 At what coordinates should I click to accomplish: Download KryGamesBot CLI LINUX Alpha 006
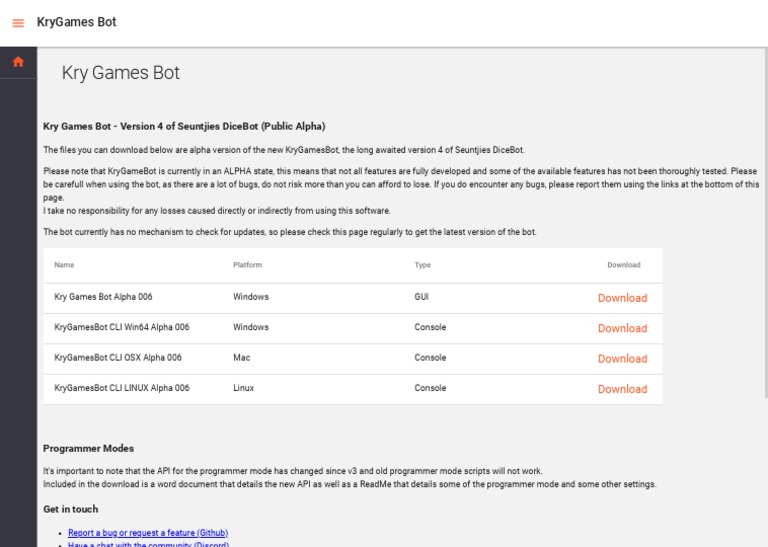click(x=622, y=389)
